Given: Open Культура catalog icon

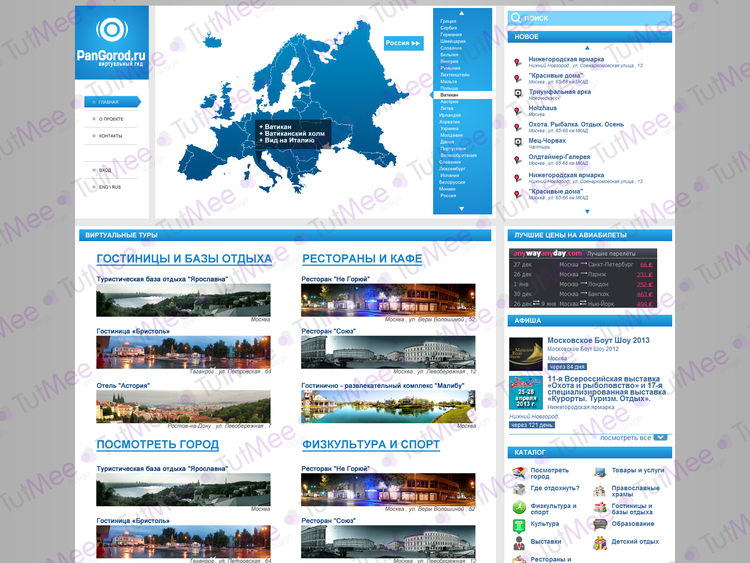Looking at the screenshot, I should click(519, 524).
